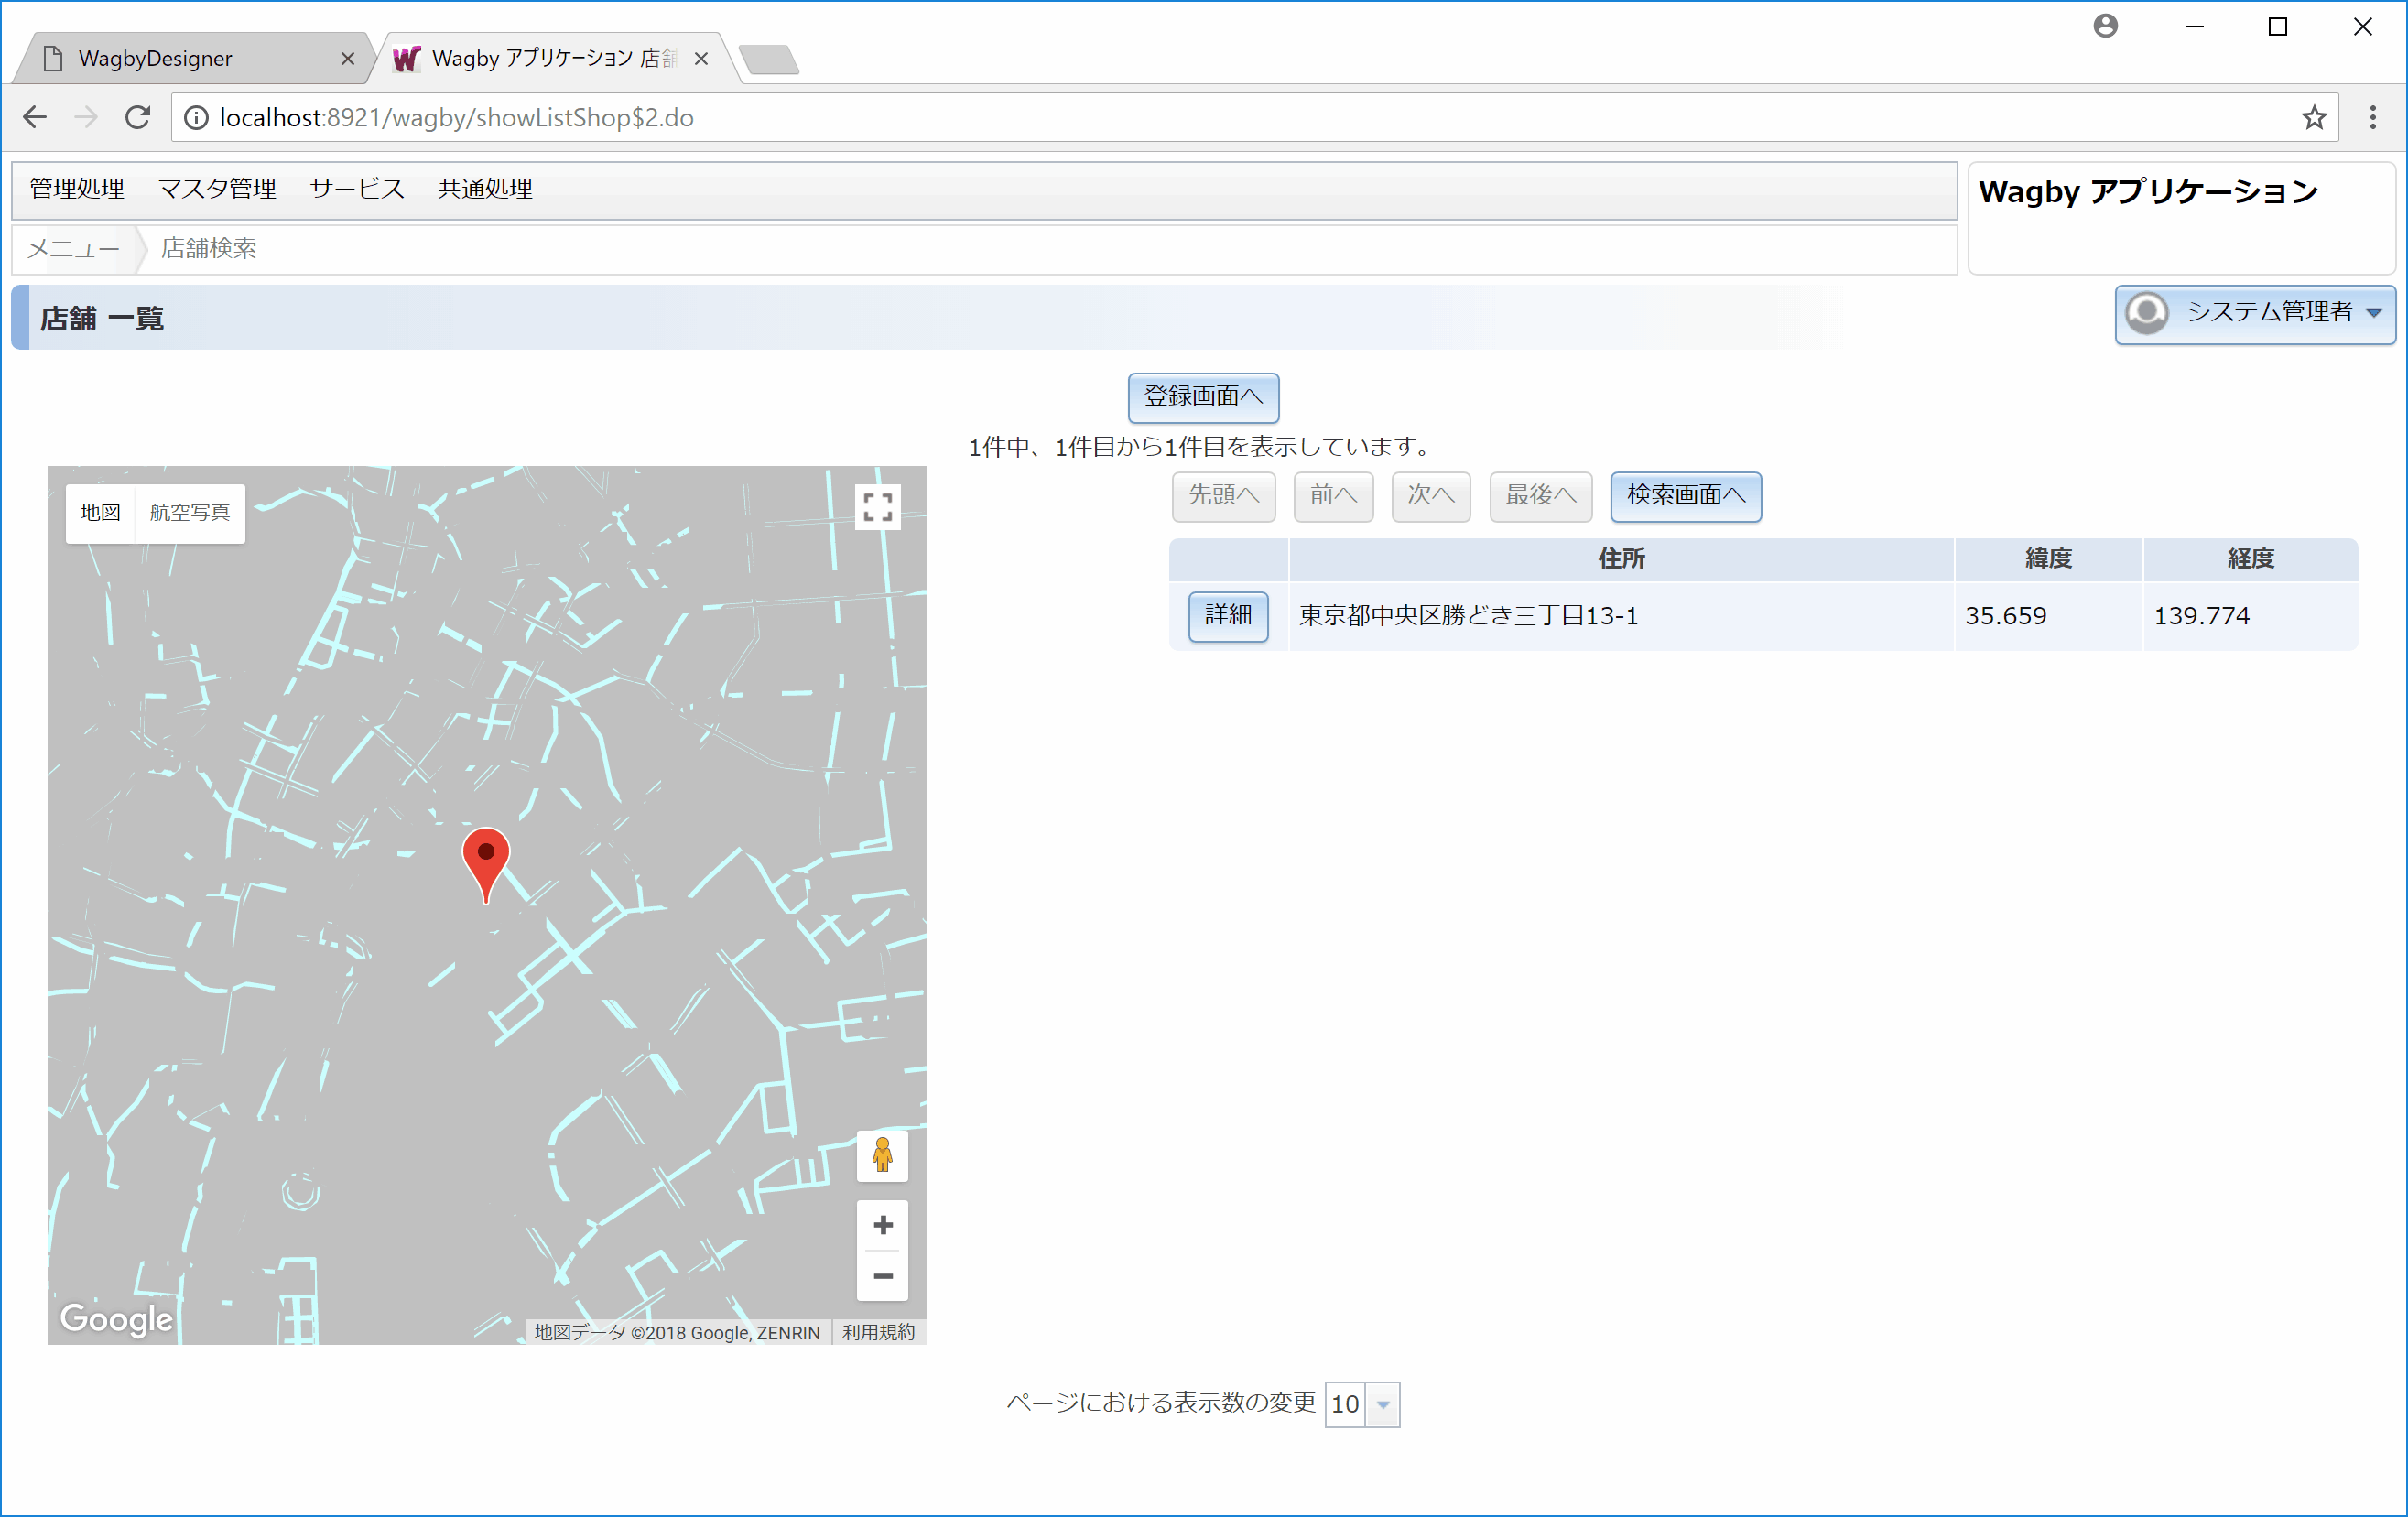Image resolution: width=2408 pixels, height=1517 pixels.
Task: Reload the page with refresh icon
Action: coord(138,117)
